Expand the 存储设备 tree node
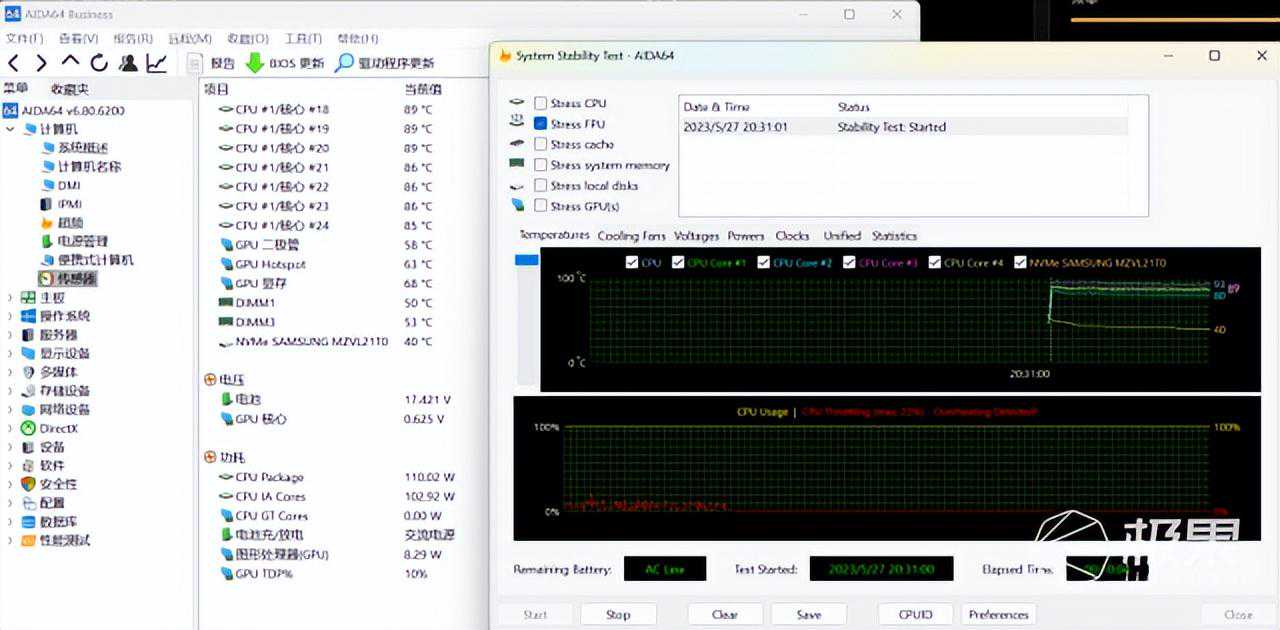The height and width of the screenshot is (630, 1280). (x=11, y=391)
